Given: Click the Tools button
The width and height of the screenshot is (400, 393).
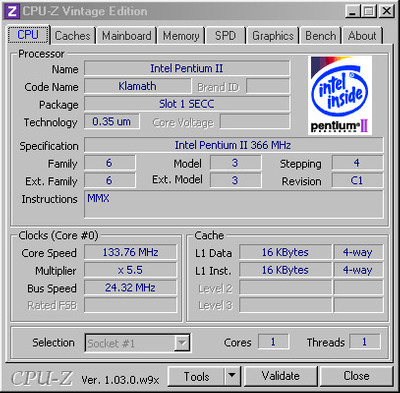Looking at the screenshot, I should (x=196, y=377).
